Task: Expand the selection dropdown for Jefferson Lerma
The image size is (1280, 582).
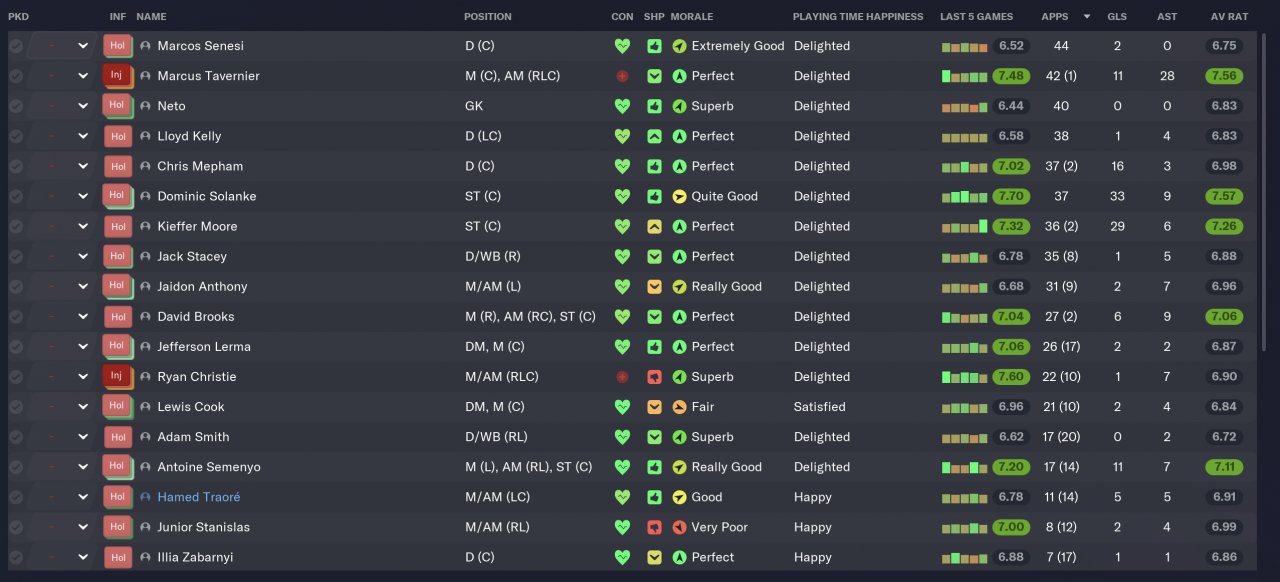Action: click(83, 347)
